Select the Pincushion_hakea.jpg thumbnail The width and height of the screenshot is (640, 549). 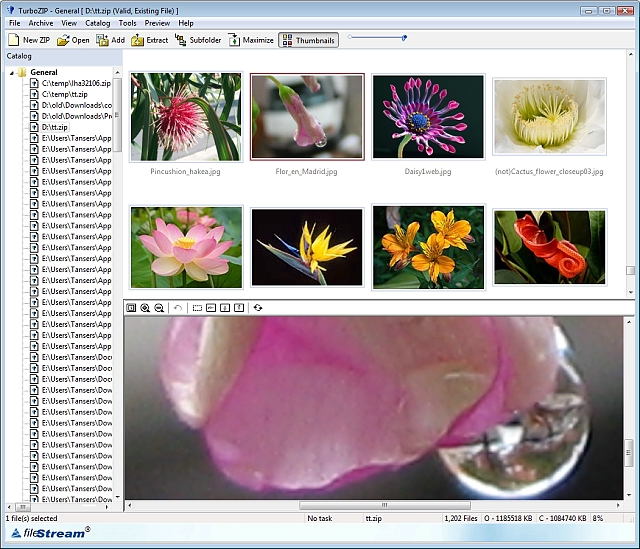coord(185,117)
